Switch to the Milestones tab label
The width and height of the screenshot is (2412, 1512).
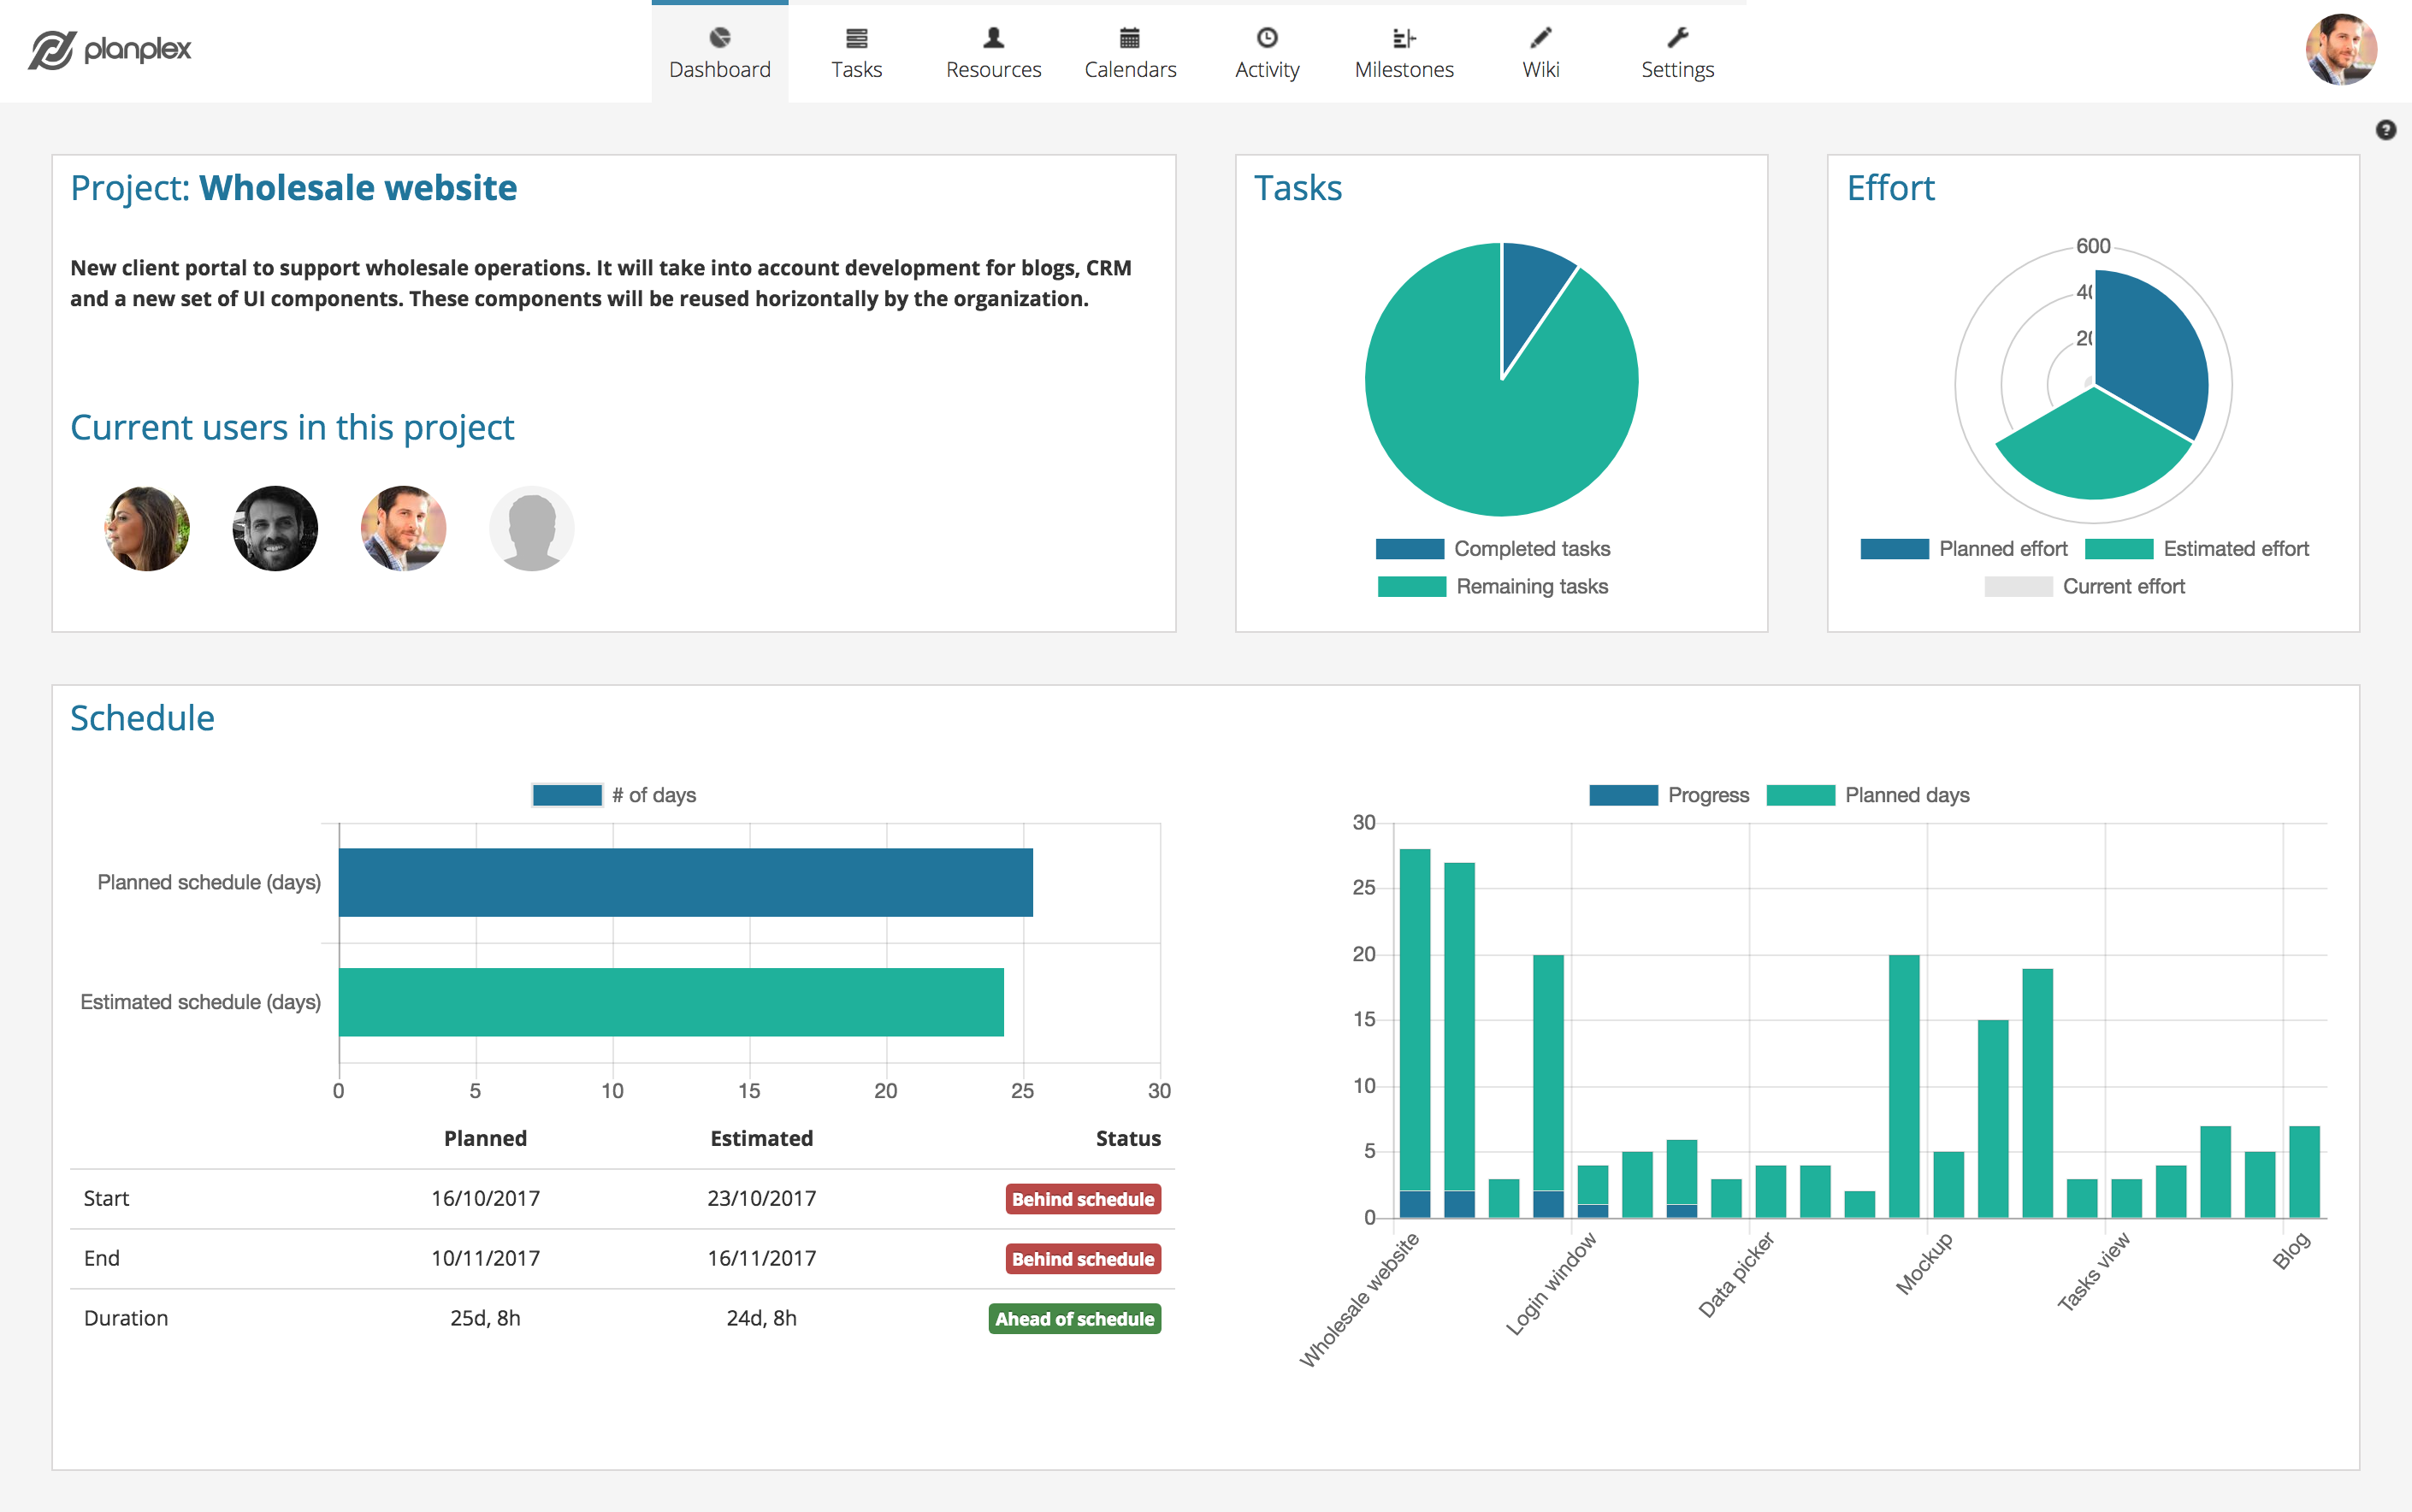pos(1403,70)
